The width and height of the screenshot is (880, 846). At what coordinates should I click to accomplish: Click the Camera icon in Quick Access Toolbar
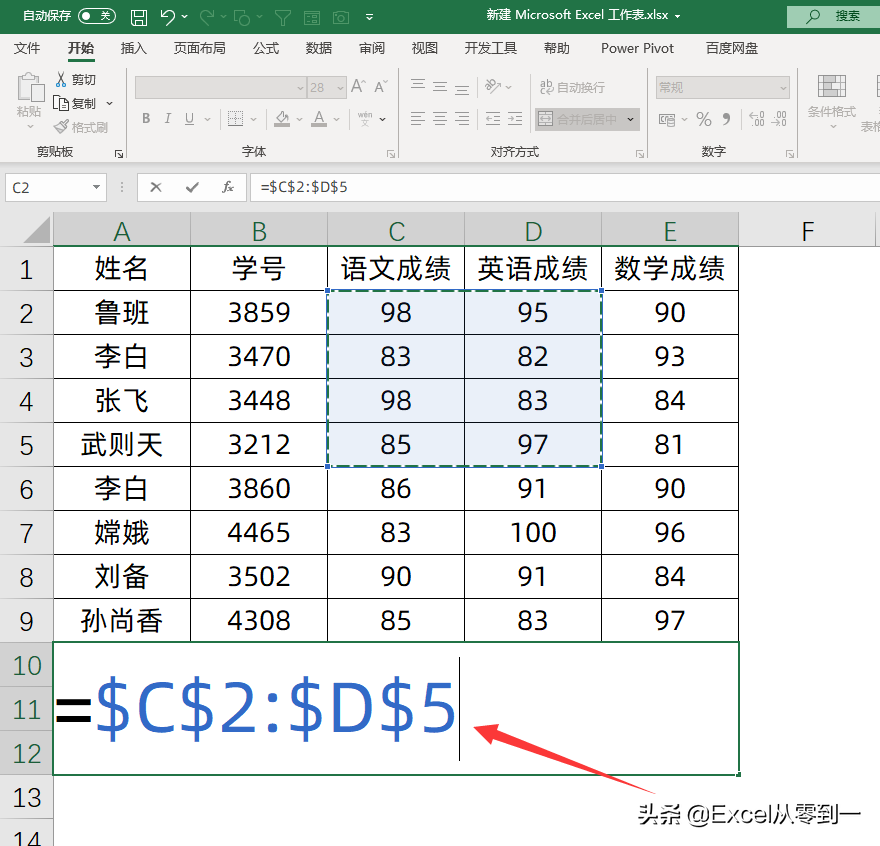340,16
